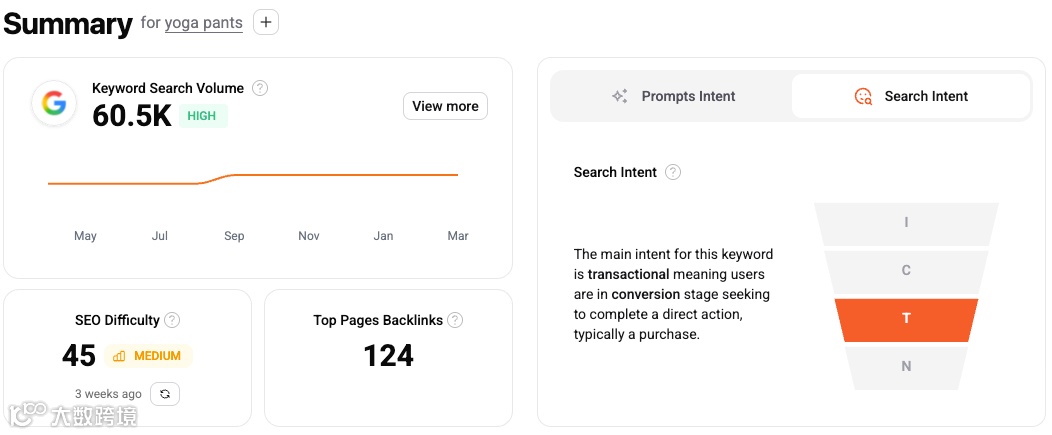Select the I funnel segment

[x=906, y=222]
